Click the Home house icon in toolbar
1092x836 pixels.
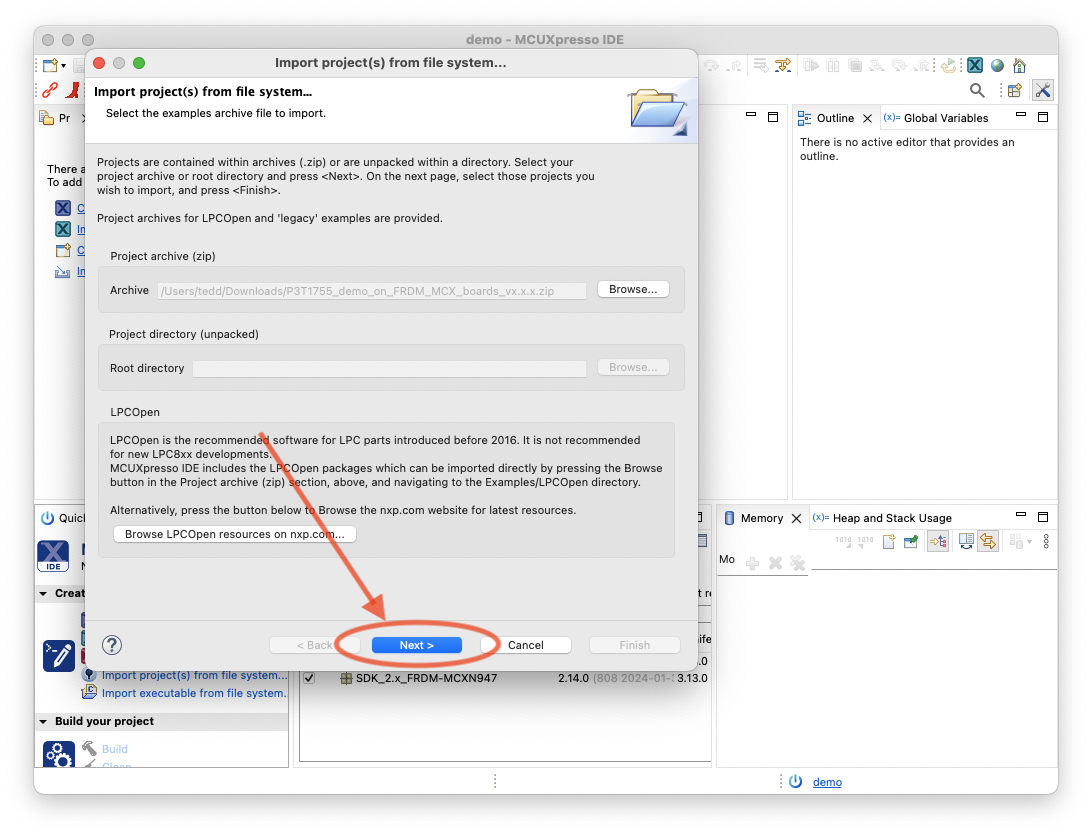tap(1020, 65)
